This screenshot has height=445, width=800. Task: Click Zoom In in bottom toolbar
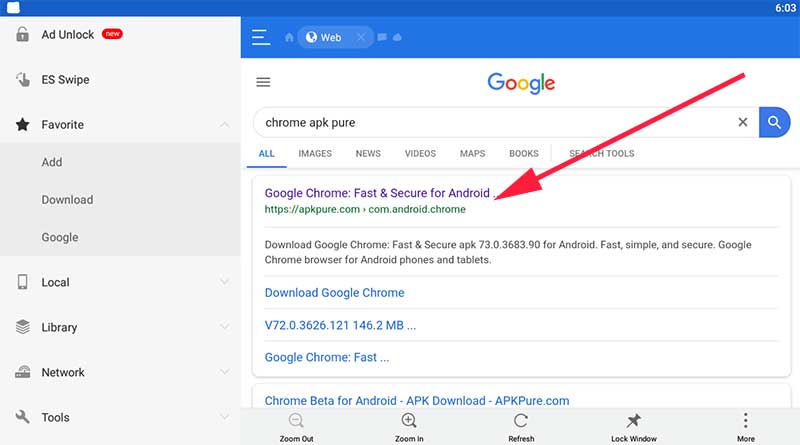[409, 427]
